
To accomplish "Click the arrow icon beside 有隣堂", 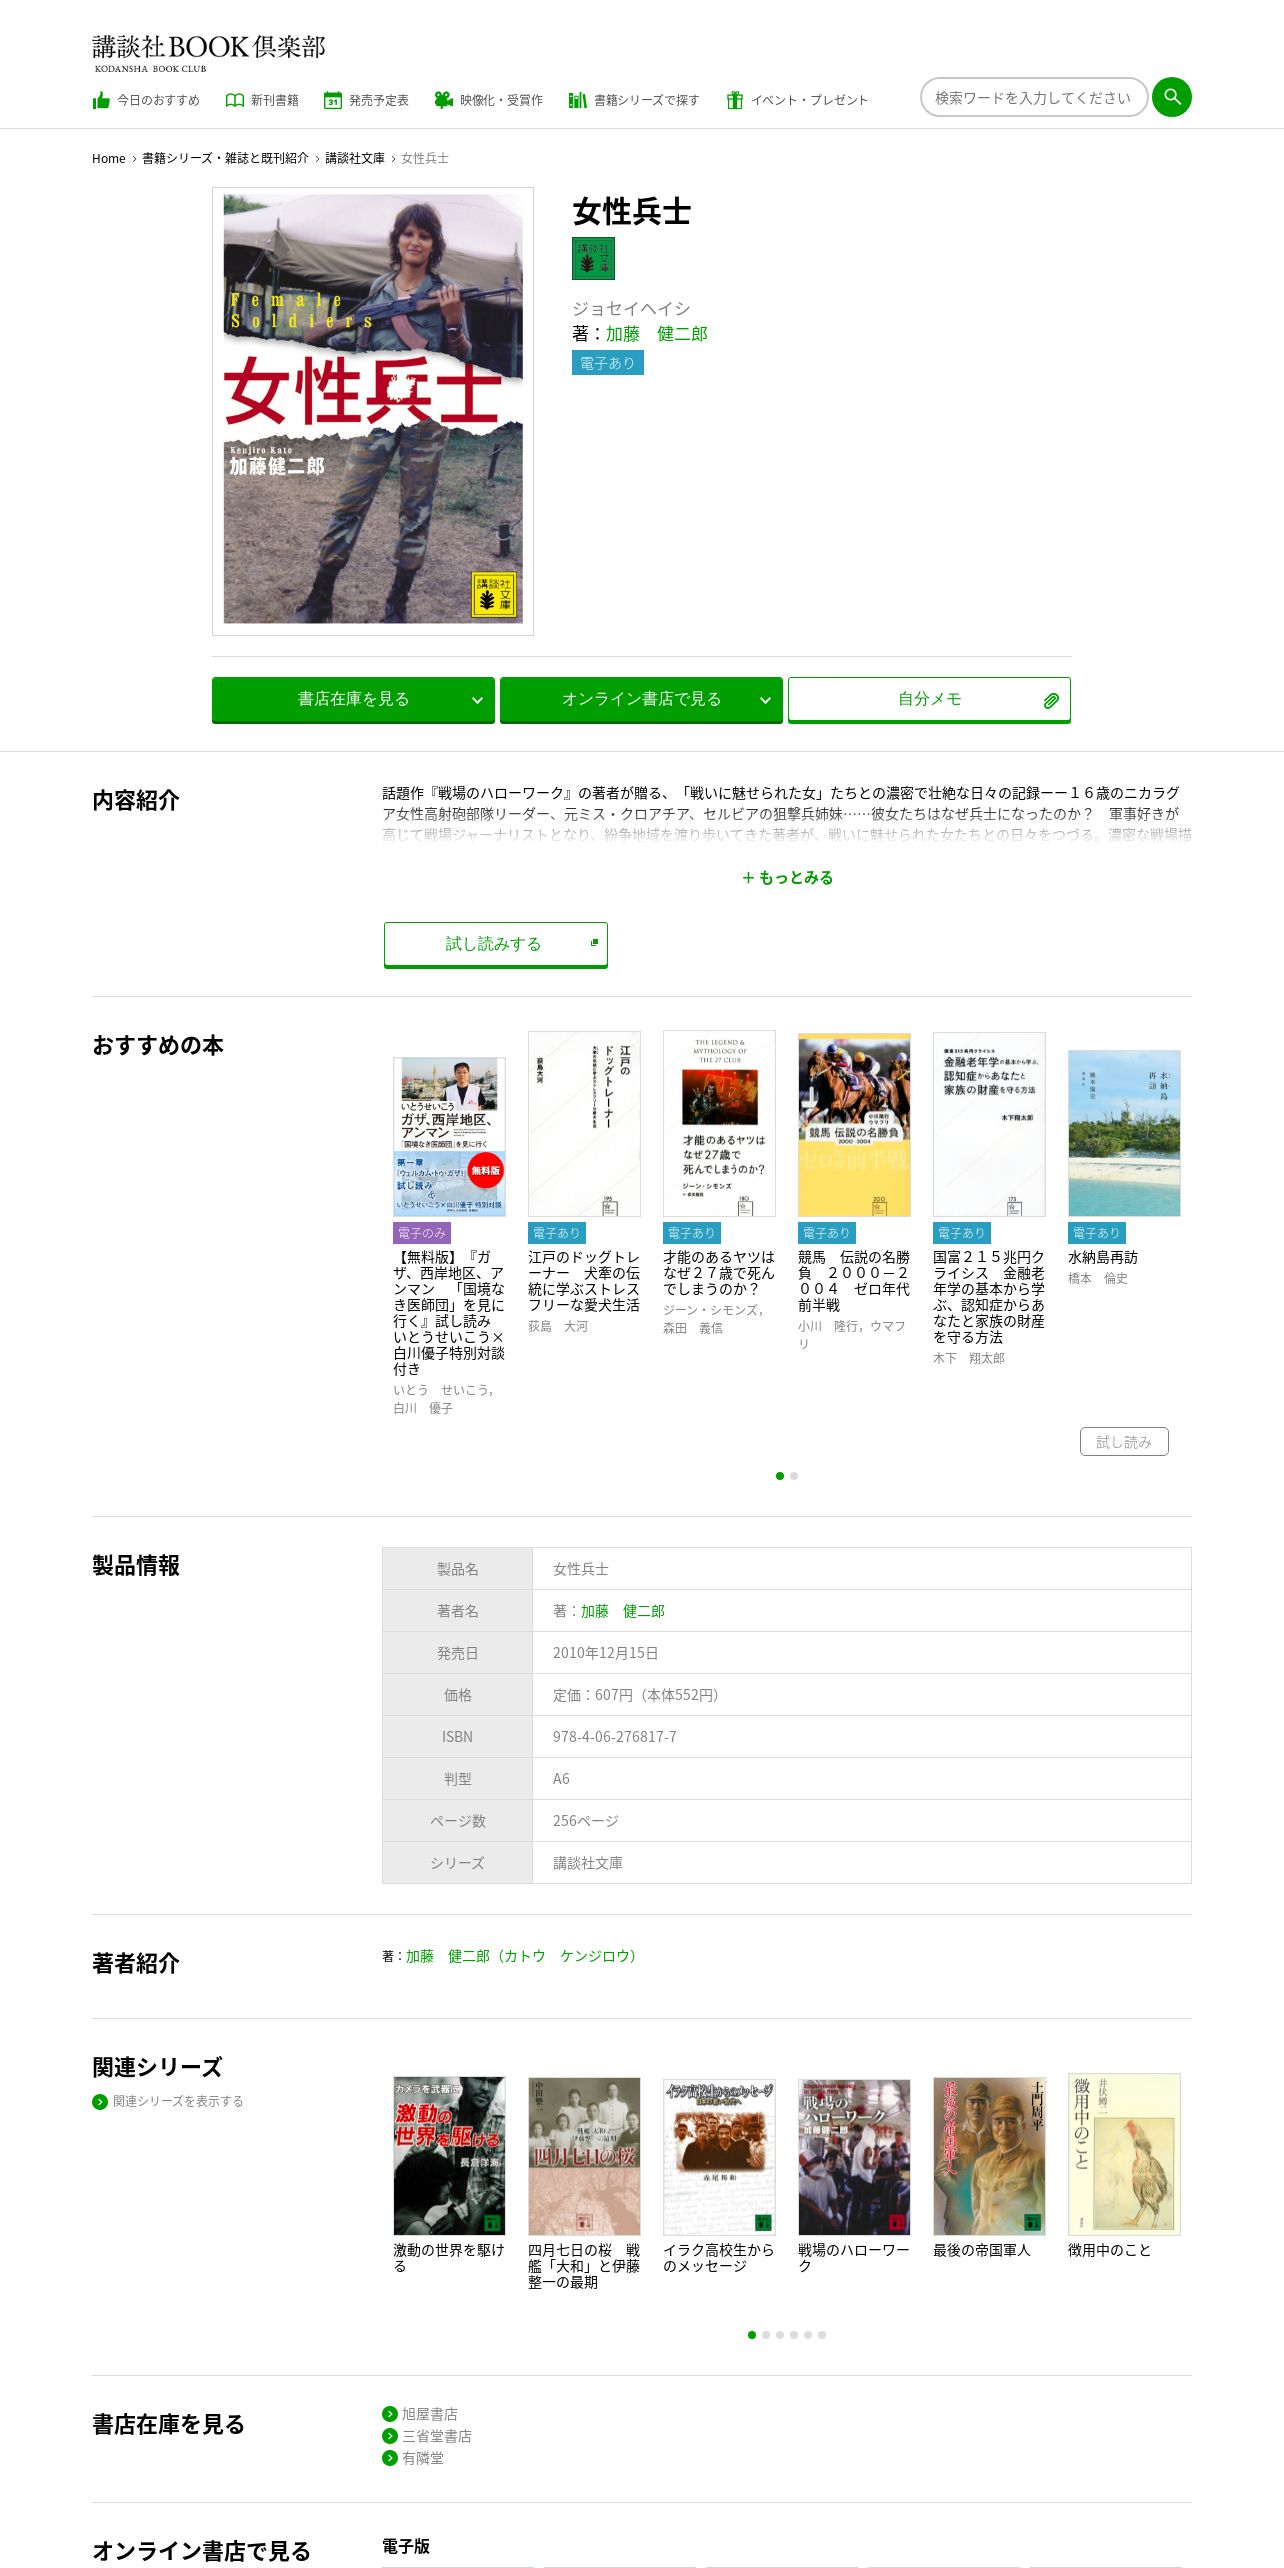I will click(390, 2458).
